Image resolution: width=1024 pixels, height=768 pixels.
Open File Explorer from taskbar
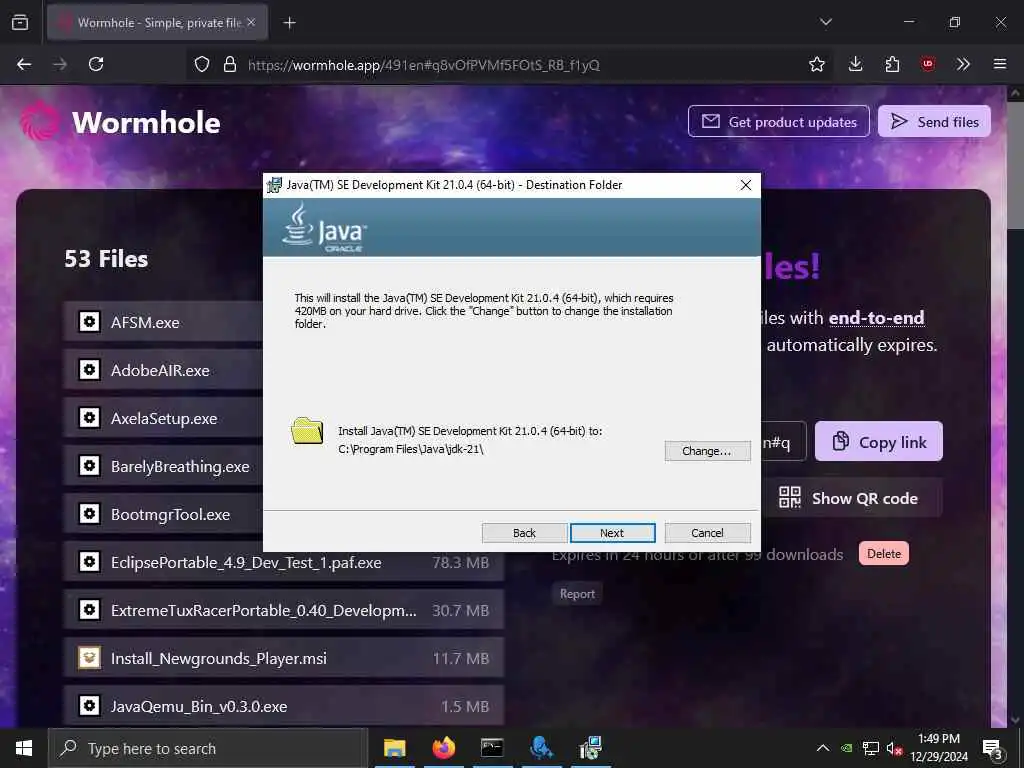pyautogui.click(x=394, y=748)
